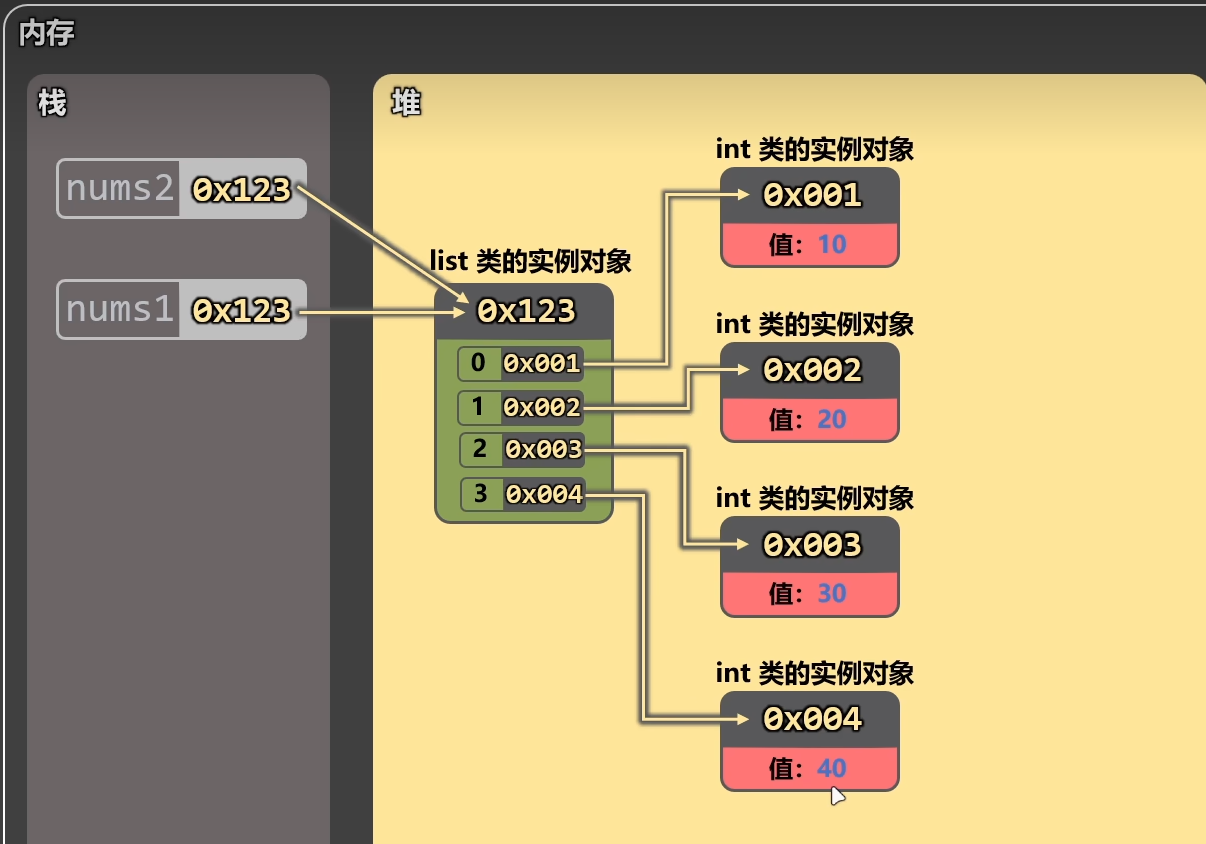Select index 2 in the list object
Viewport: 1206px width, 844px height.
coord(480,450)
